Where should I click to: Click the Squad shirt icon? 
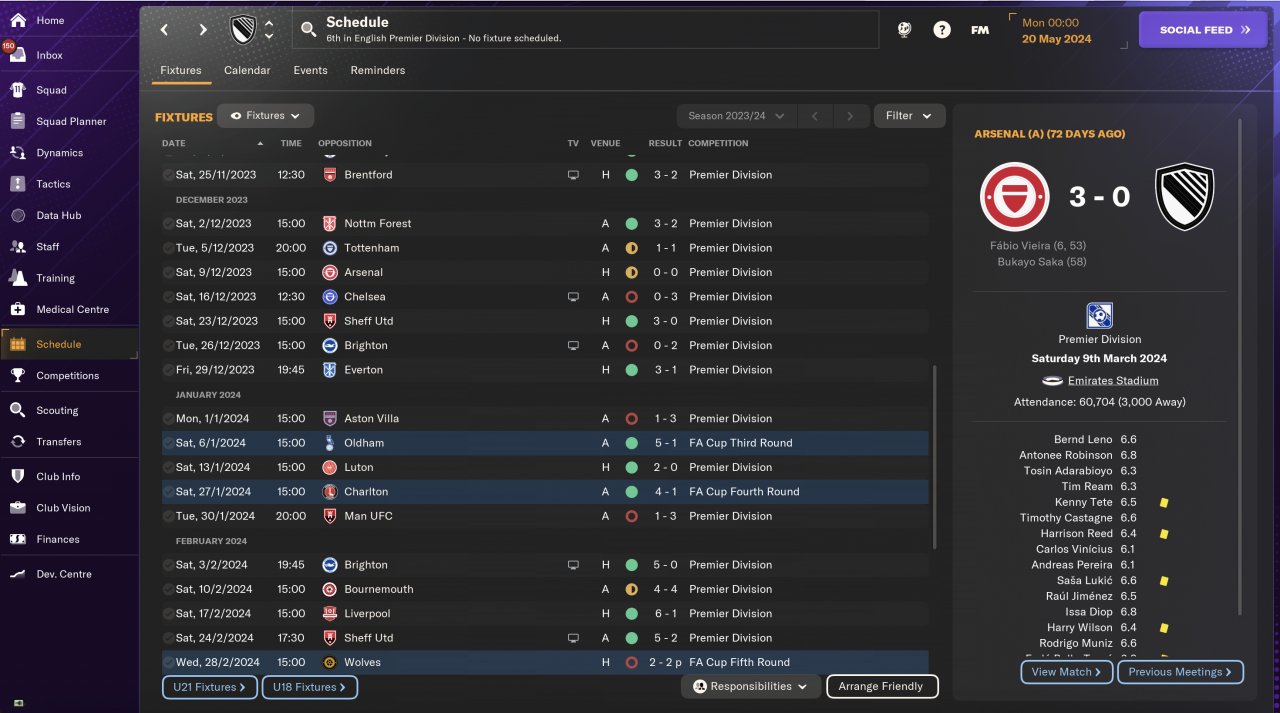pyautogui.click(x=18, y=90)
